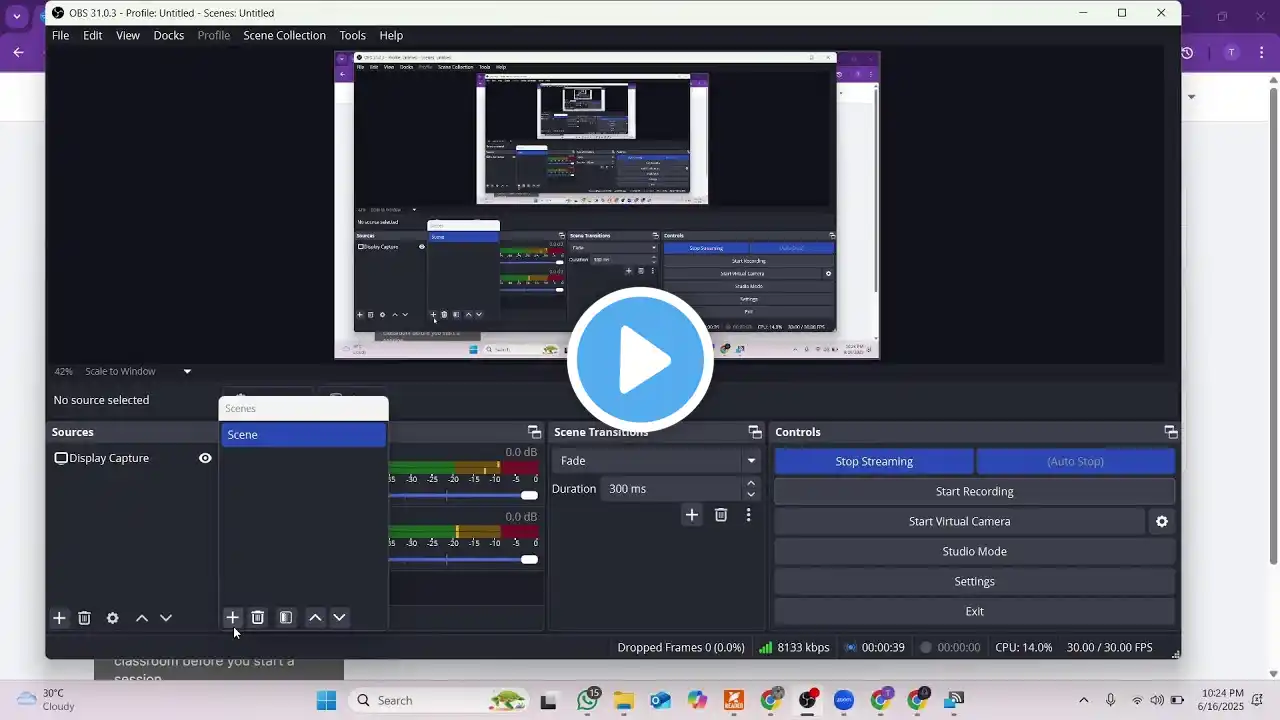Select Display Capture source row

pos(133,458)
